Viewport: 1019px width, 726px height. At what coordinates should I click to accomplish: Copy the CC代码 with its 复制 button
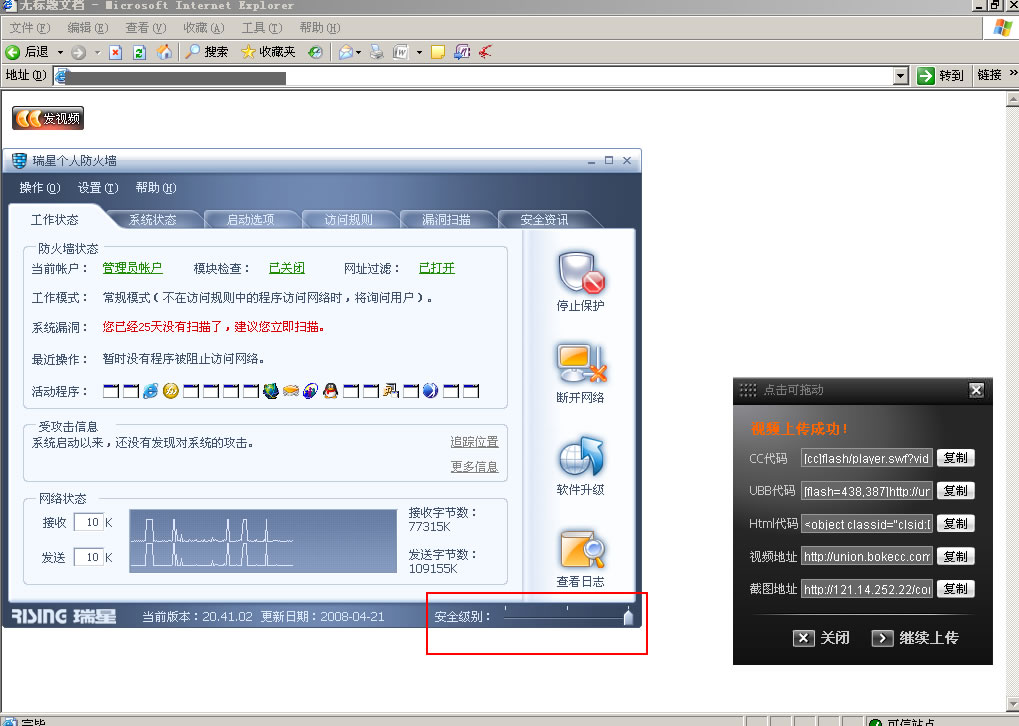[955, 458]
